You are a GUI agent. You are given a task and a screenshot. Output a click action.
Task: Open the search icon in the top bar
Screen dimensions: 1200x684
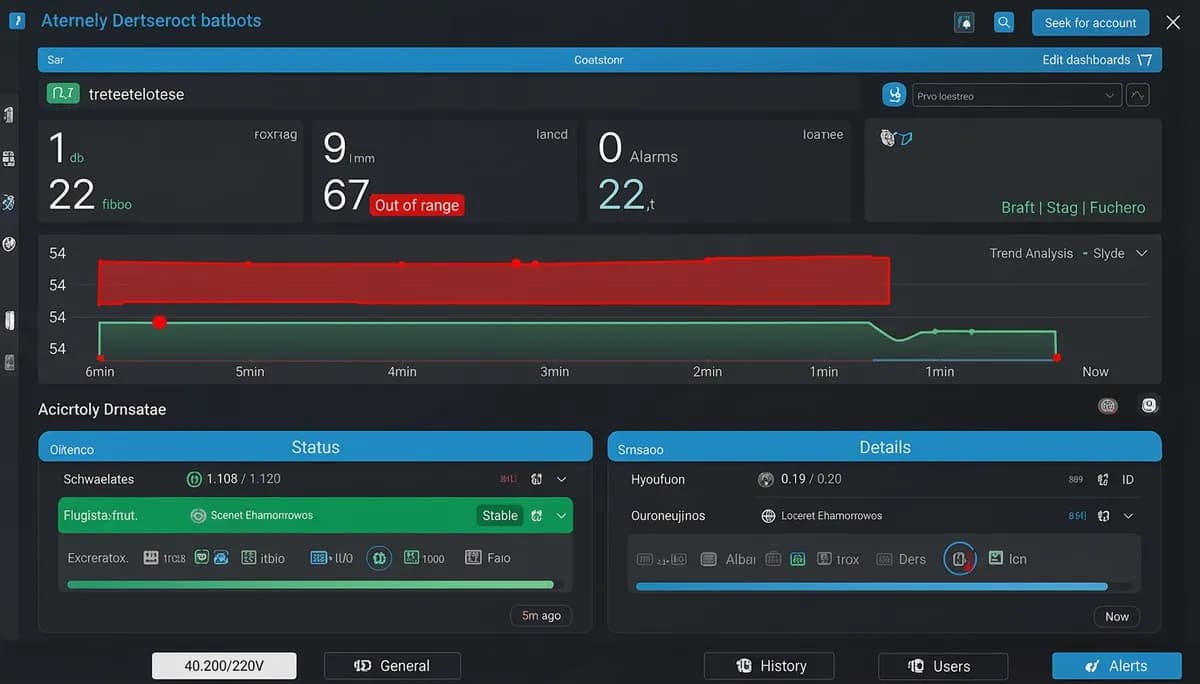[x=1004, y=21]
